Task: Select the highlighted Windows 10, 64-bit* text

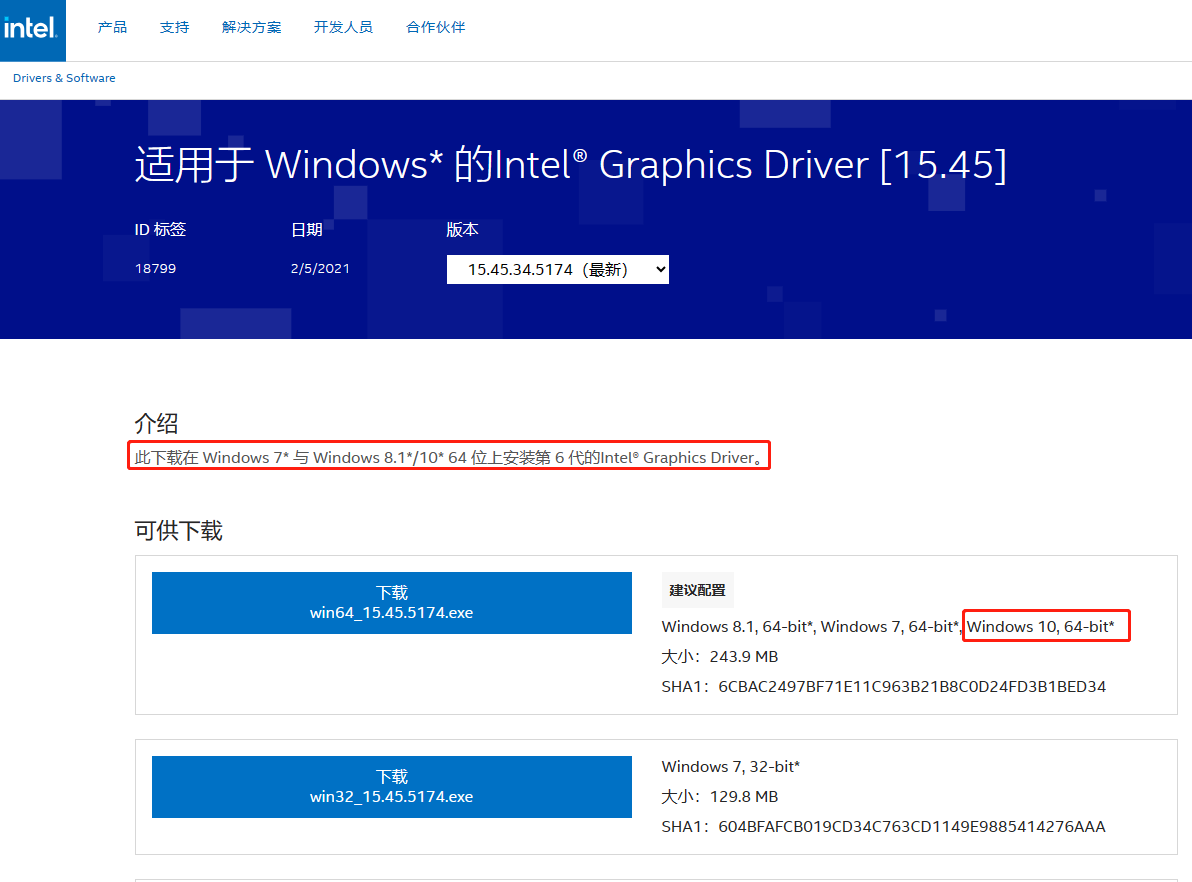Action: [x=1045, y=626]
